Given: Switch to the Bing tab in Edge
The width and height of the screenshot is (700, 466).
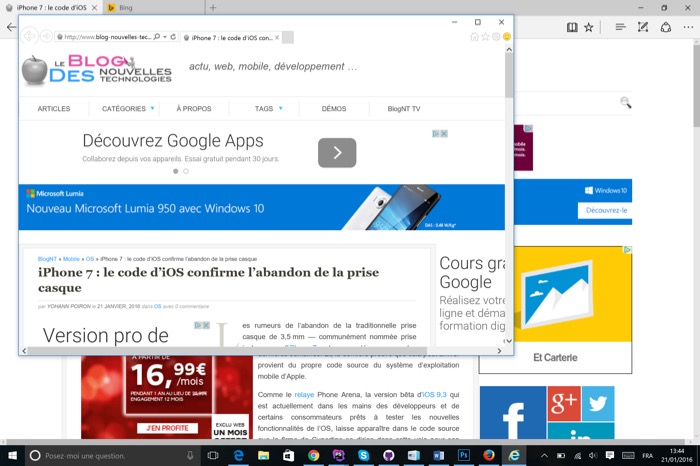Looking at the screenshot, I should (x=154, y=8).
